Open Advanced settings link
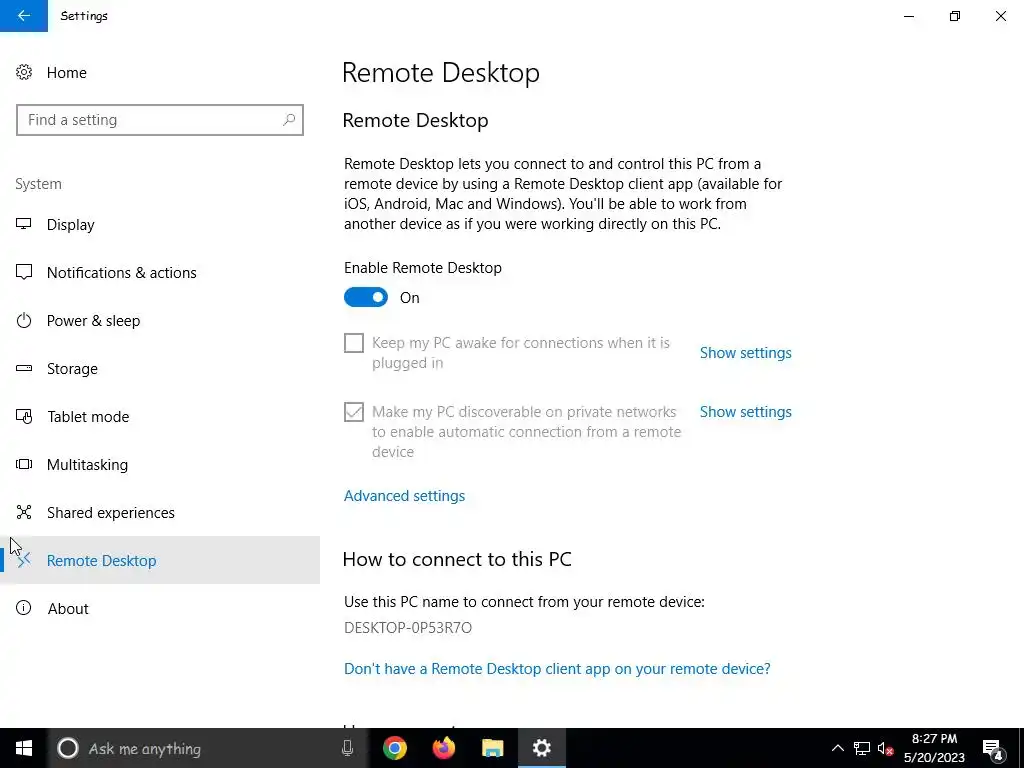The width and height of the screenshot is (1024, 768). click(x=404, y=496)
